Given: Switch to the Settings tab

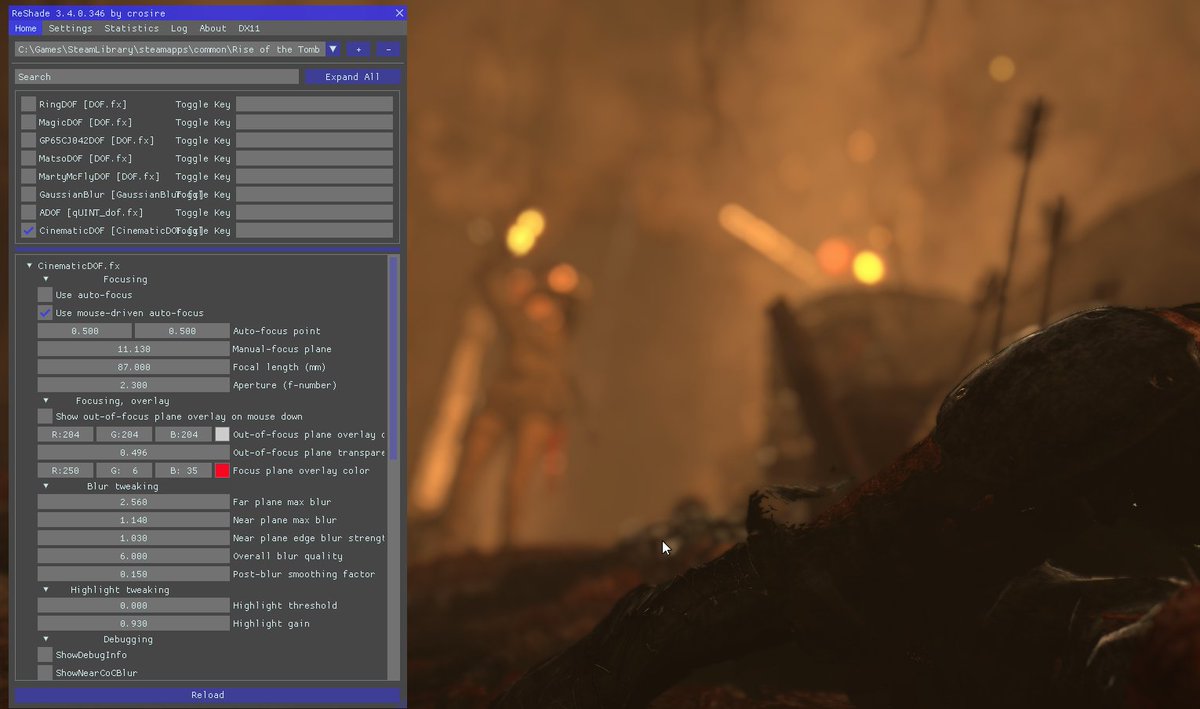Looking at the screenshot, I should (x=70, y=29).
